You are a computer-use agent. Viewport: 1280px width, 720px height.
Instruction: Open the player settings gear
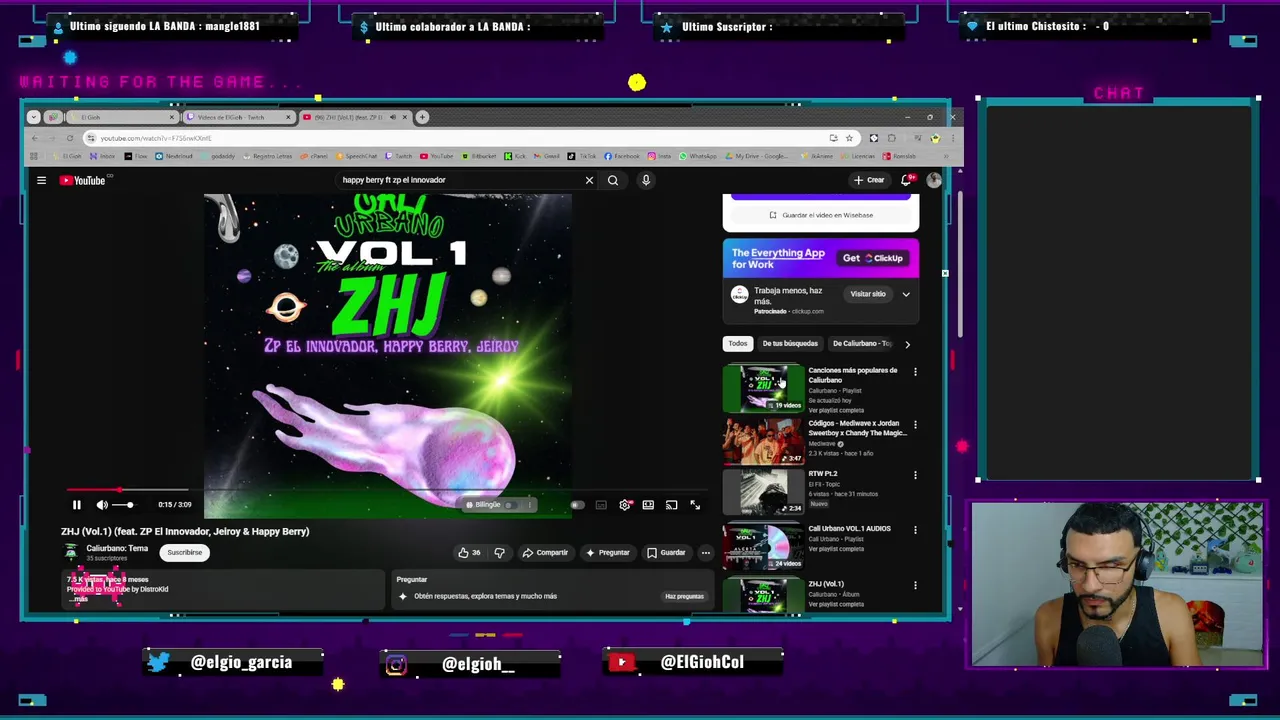[x=625, y=505]
